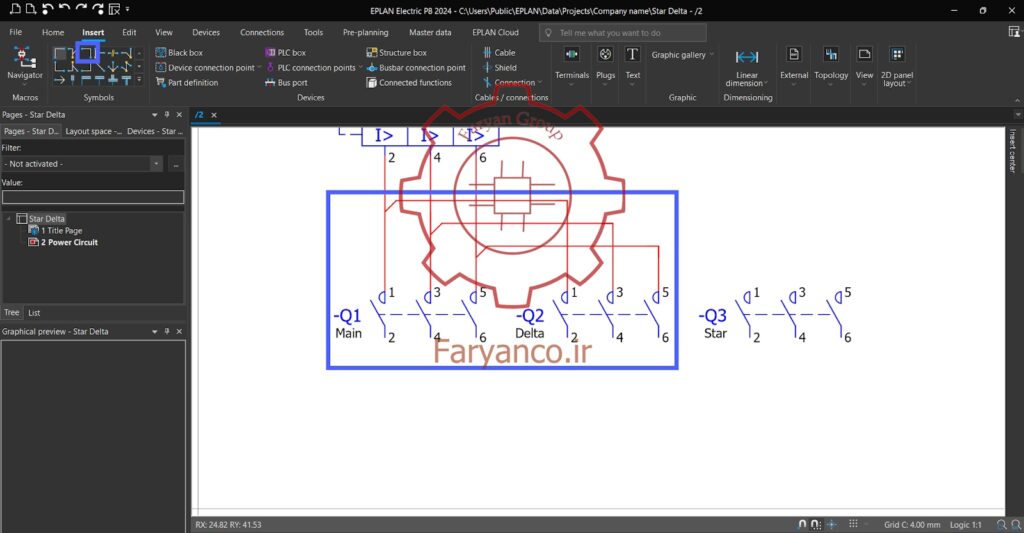Click the New project quick access icon
The image size is (1024, 533).
click(15, 9)
